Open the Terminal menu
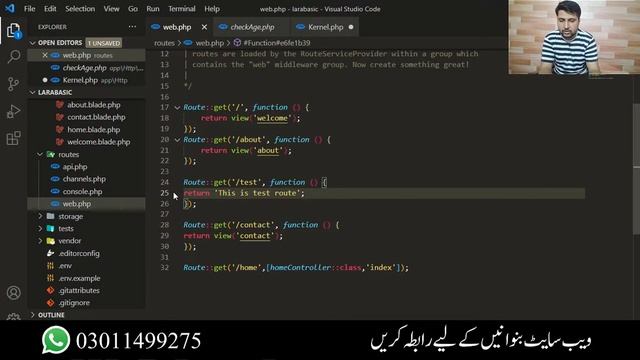Screen dimensions: 640x360 pos(182,9)
